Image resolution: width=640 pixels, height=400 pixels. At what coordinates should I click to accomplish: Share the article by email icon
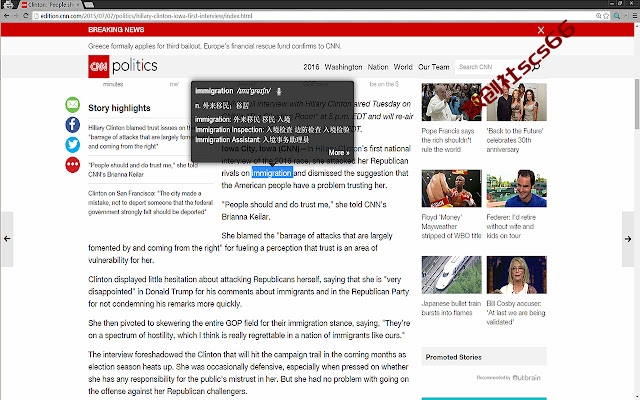coord(73,105)
